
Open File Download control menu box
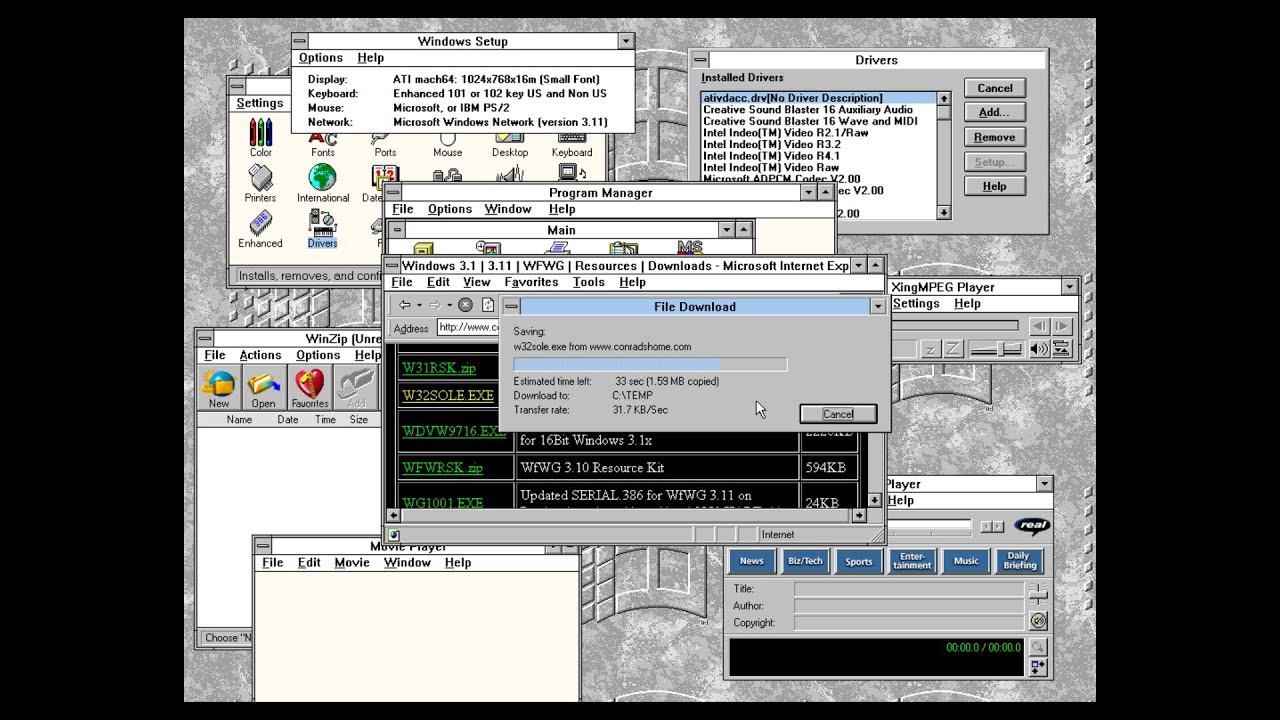[x=511, y=306]
